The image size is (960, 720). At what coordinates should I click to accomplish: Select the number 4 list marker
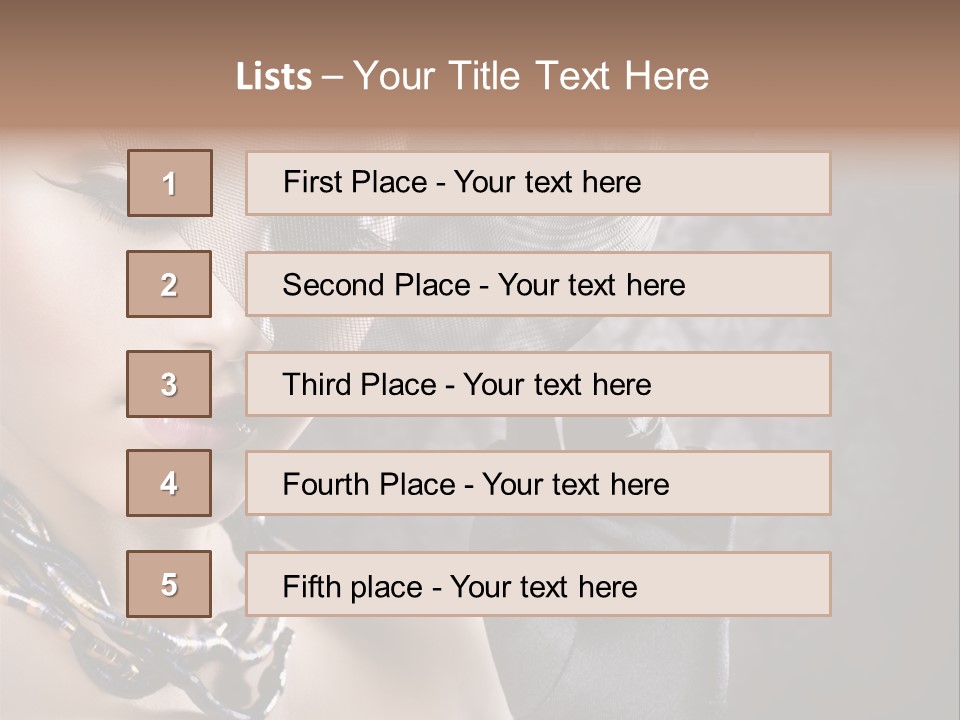click(169, 483)
